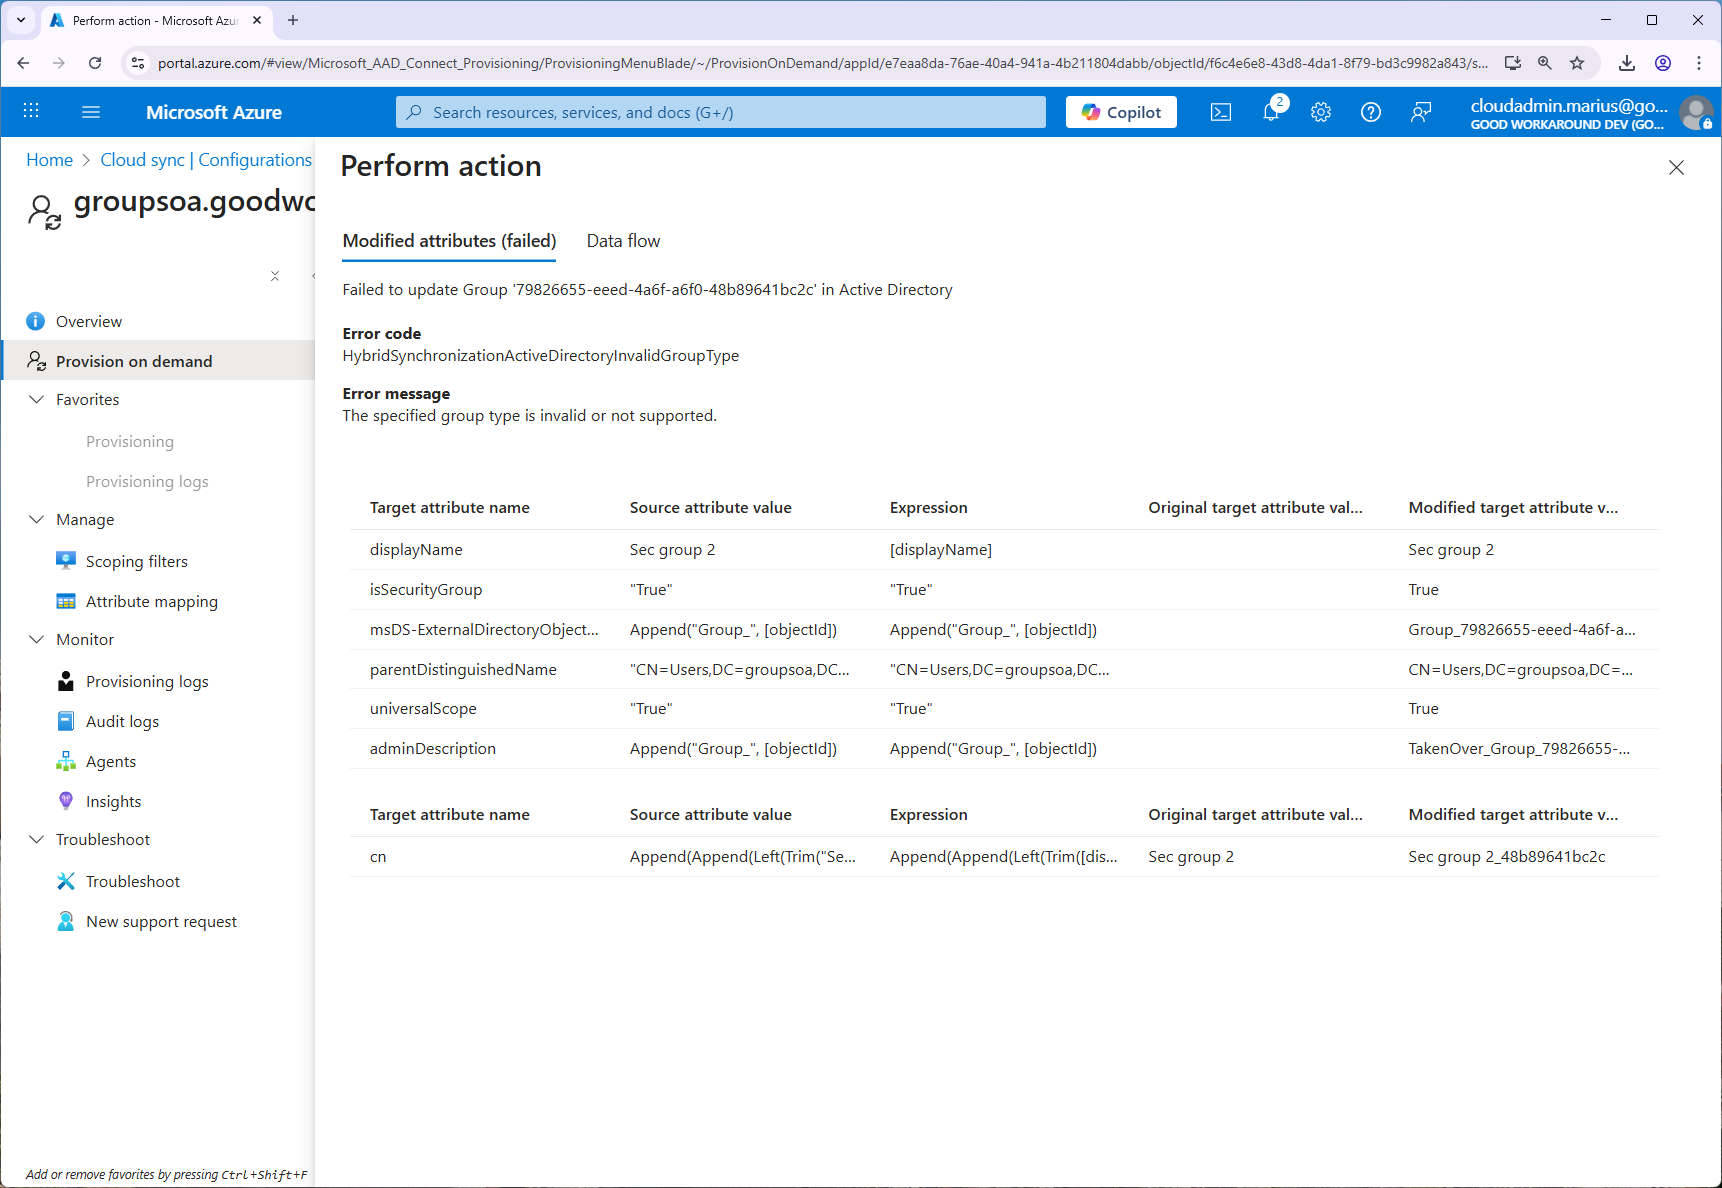Collapse the Favorites section

pyautogui.click(x=37, y=399)
